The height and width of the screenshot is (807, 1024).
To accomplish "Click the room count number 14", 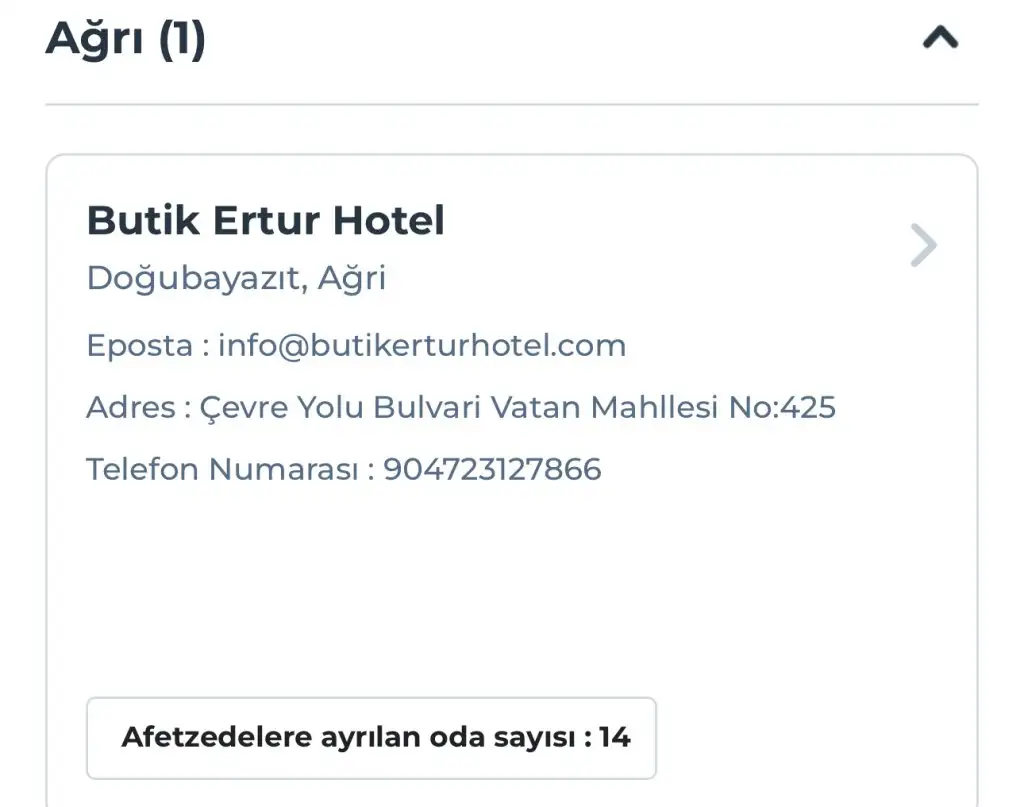I will pyautogui.click(x=615, y=738).
